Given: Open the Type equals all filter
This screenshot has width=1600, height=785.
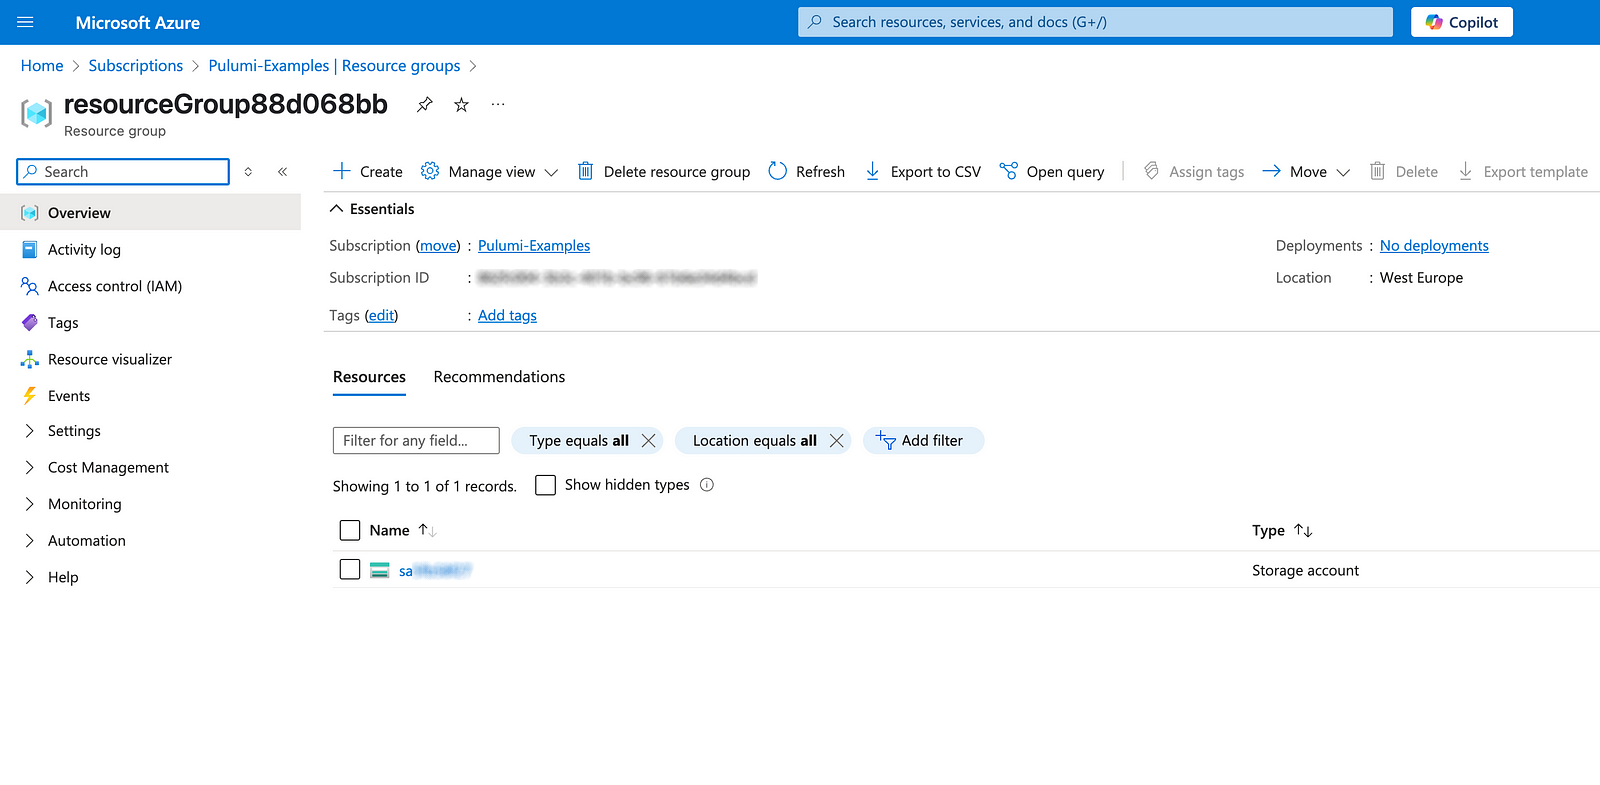Looking at the screenshot, I should coord(579,441).
